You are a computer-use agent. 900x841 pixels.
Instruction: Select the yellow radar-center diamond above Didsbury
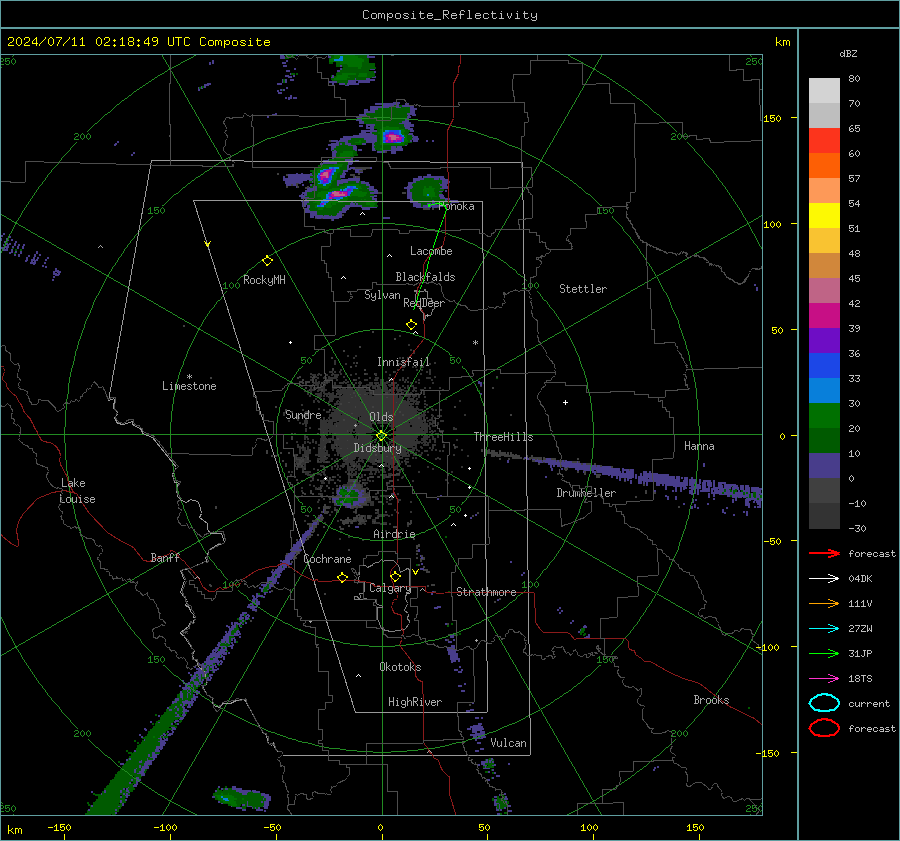[381, 436]
